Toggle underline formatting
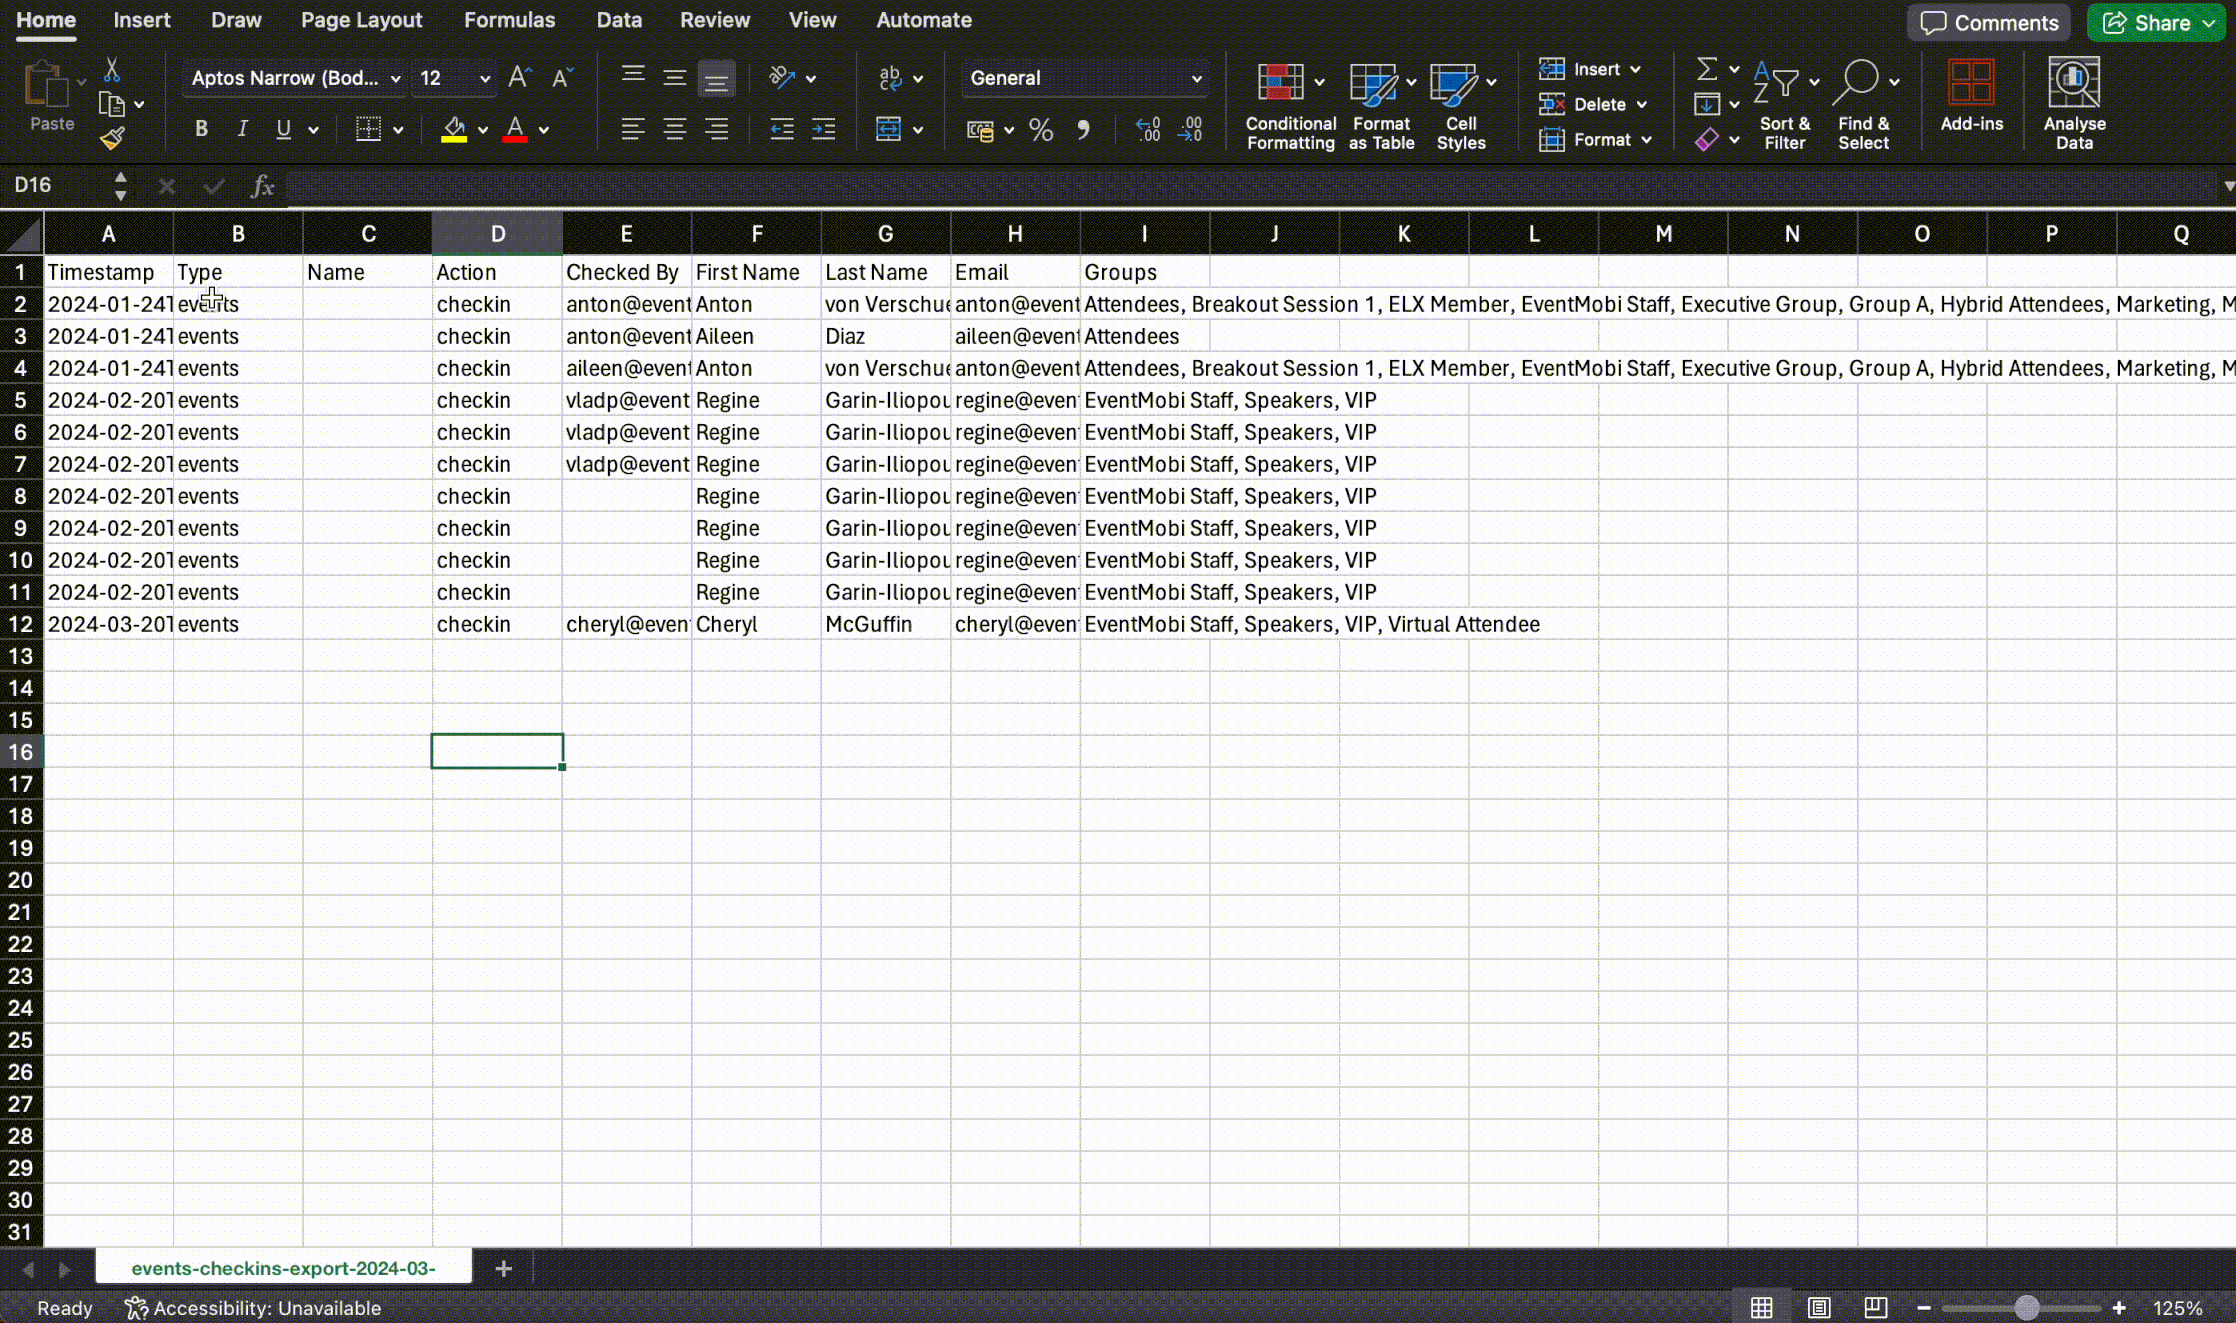This screenshot has width=2236, height=1323. click(x=283, y=129)
